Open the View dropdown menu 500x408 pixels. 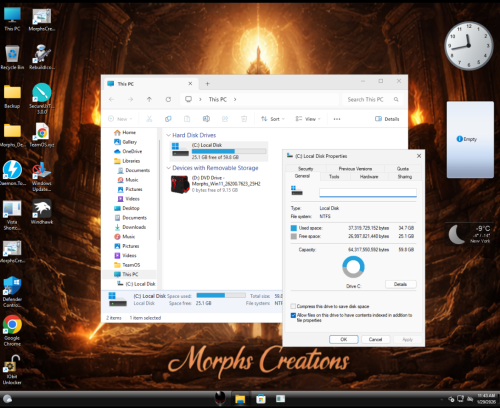(308, 119)
